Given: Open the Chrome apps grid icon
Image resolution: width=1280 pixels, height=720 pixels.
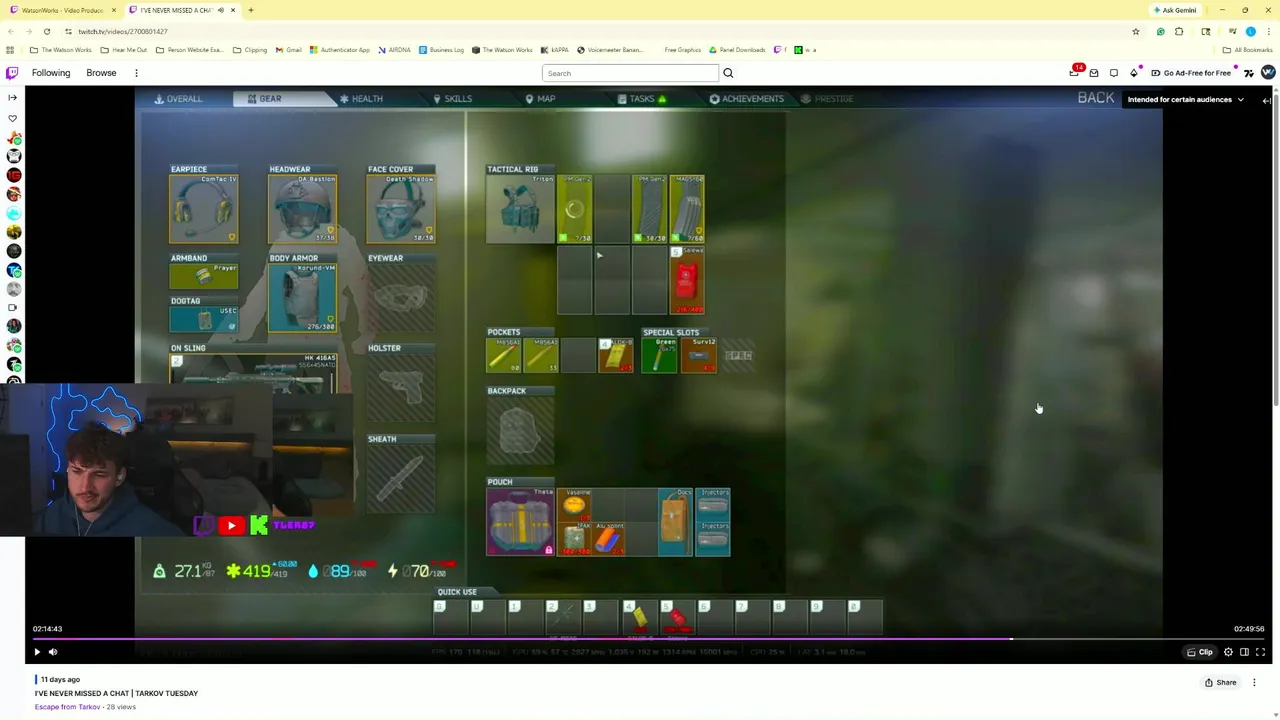Looking at the screenshot, I should pos(10,50).
